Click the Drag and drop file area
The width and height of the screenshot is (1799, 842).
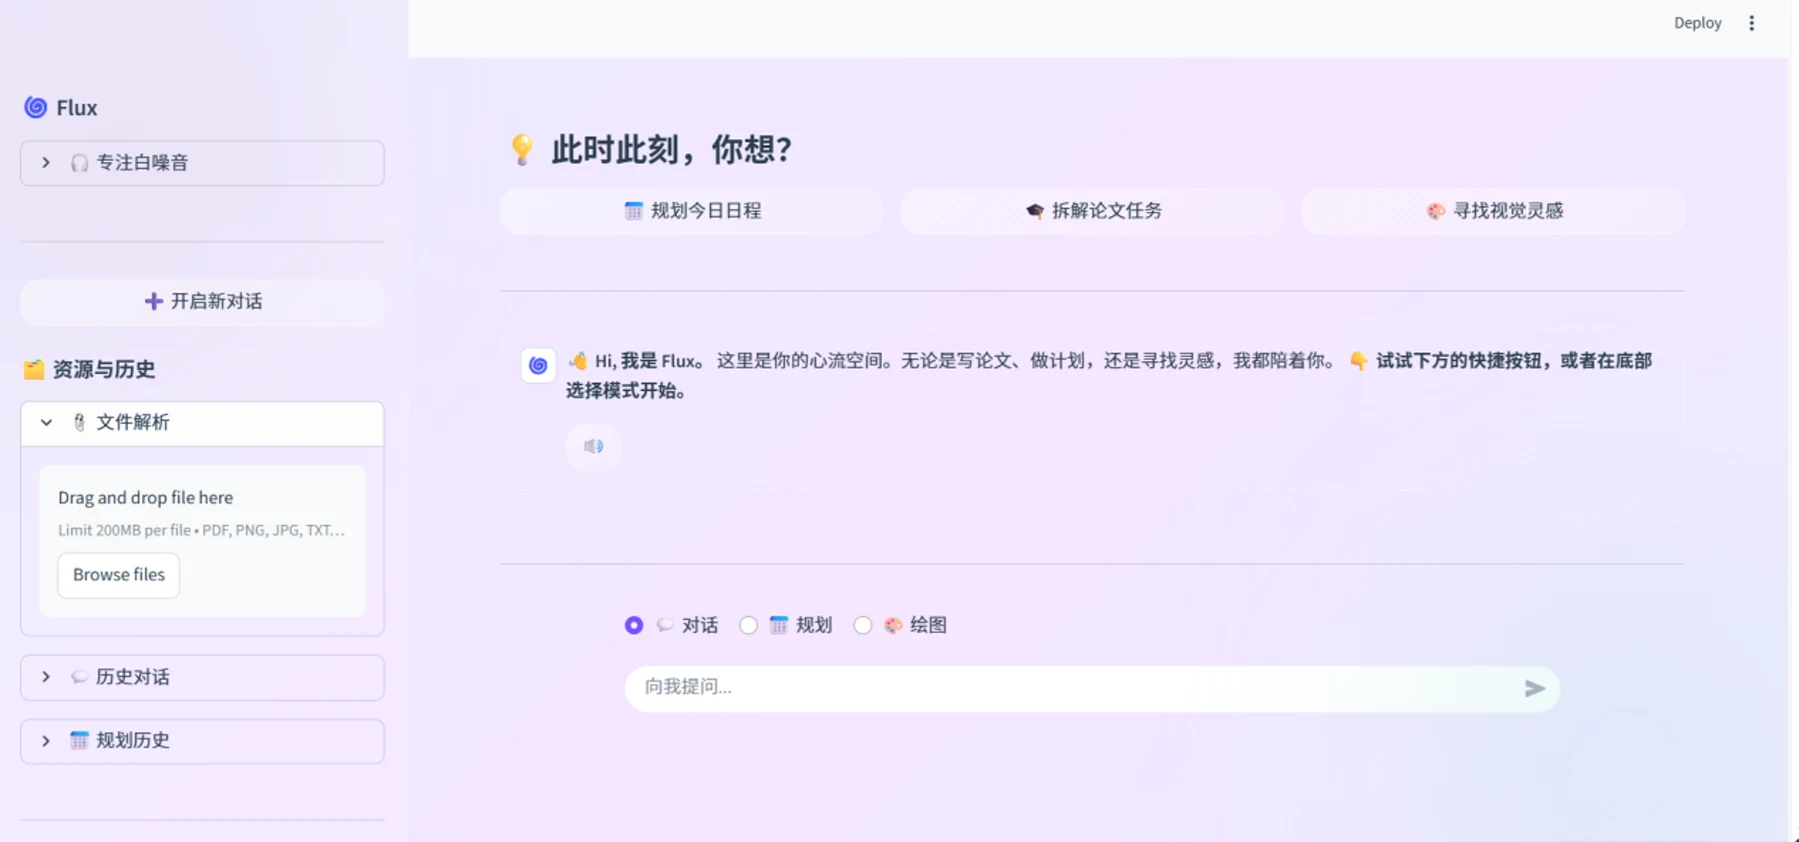tap(202, 540)
